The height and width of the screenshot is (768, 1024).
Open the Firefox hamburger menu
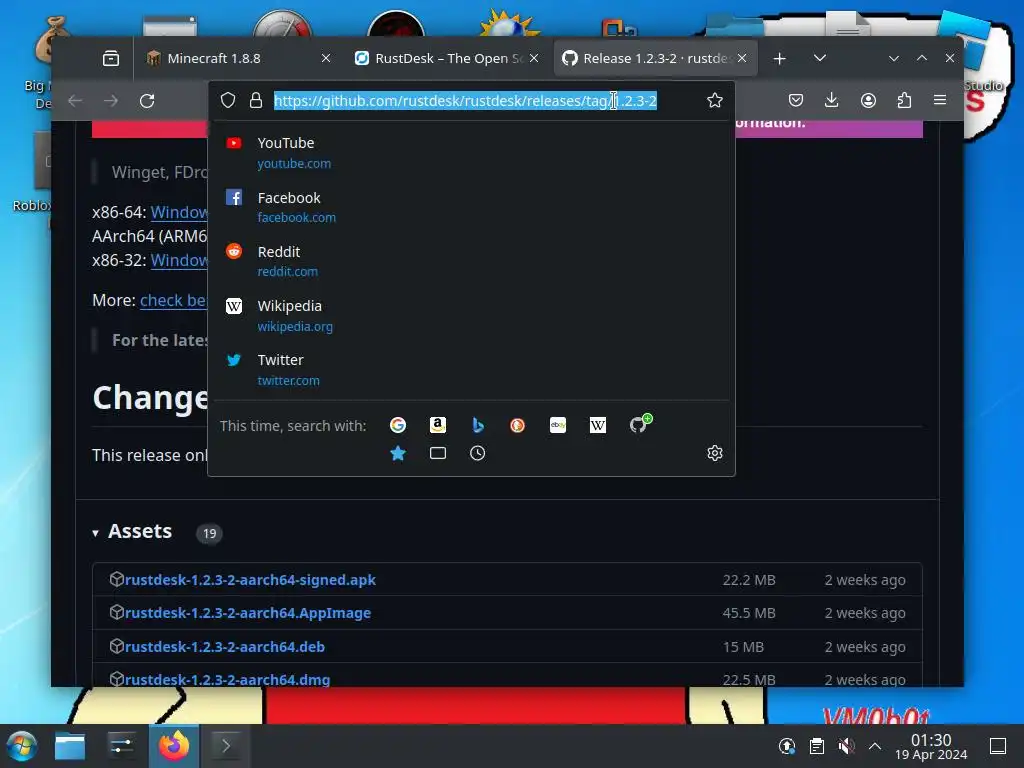(x=940, y=101)
